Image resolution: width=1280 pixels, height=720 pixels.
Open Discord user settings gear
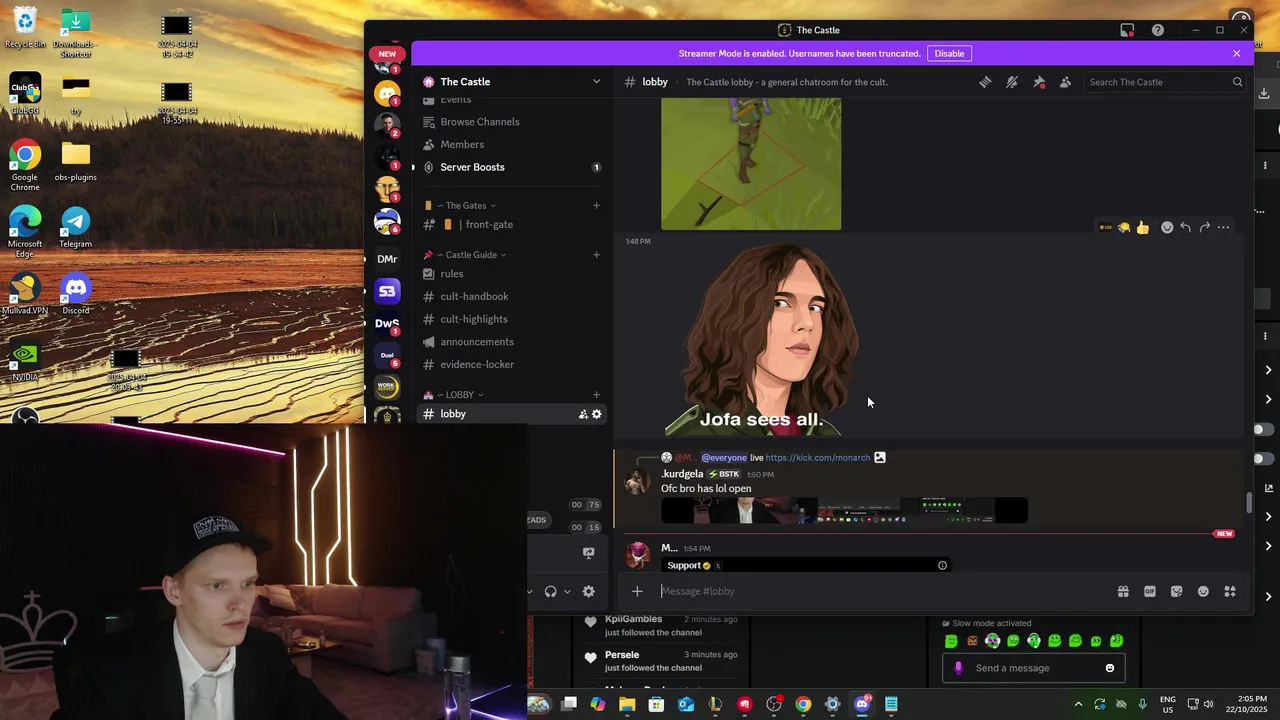pos(588,591)
